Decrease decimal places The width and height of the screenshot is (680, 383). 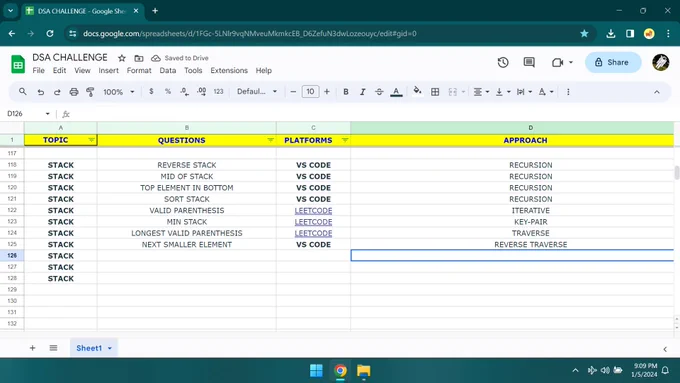(184, 92)
